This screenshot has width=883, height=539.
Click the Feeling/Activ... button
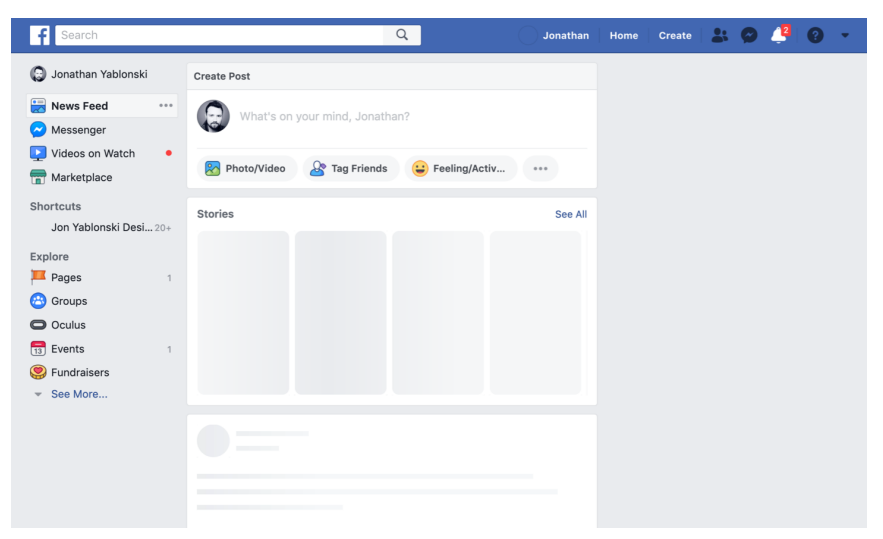point(460,168)
